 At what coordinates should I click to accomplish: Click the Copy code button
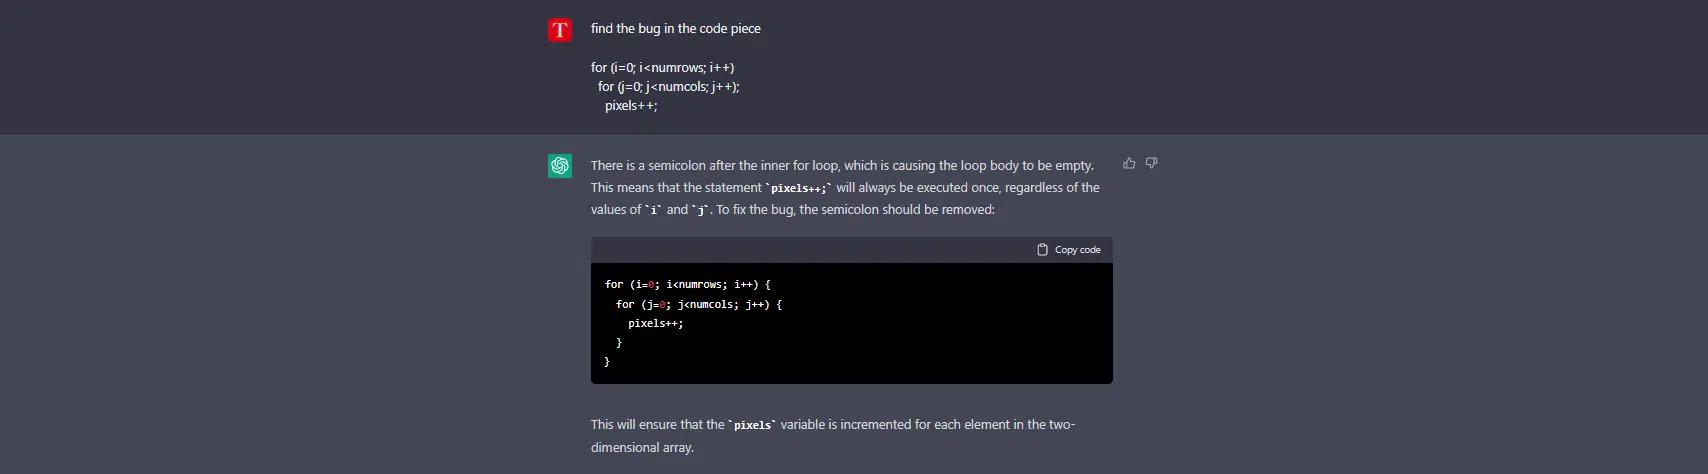(x=1069, y=250)
